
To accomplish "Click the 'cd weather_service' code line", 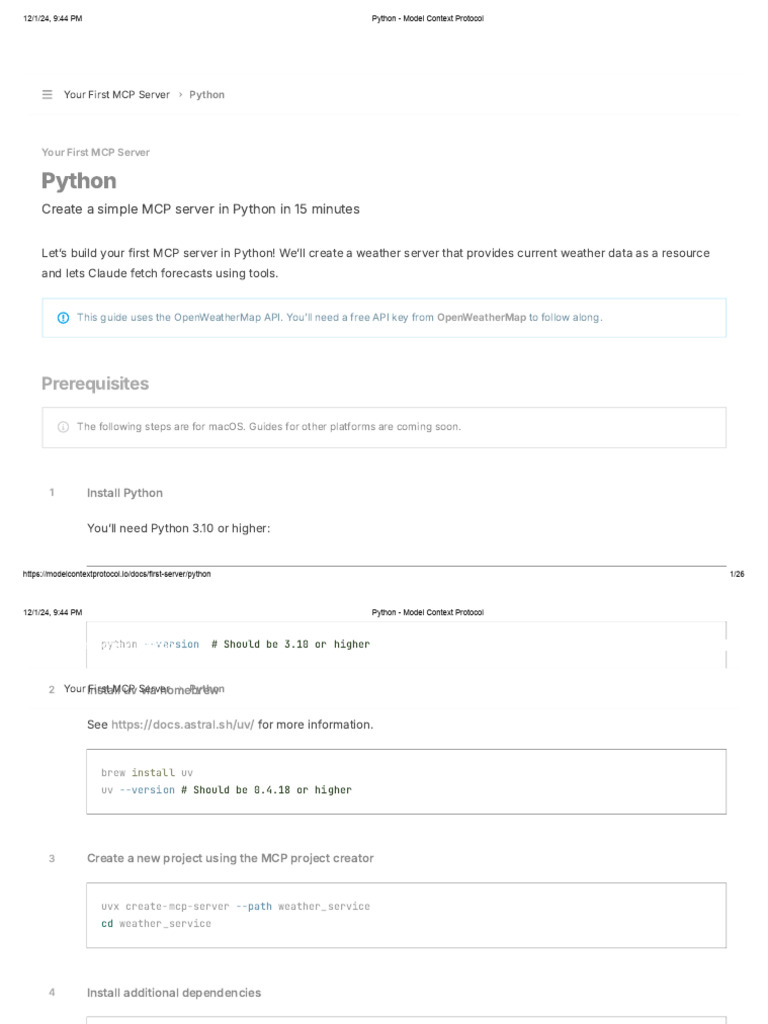I will [156, 923].
